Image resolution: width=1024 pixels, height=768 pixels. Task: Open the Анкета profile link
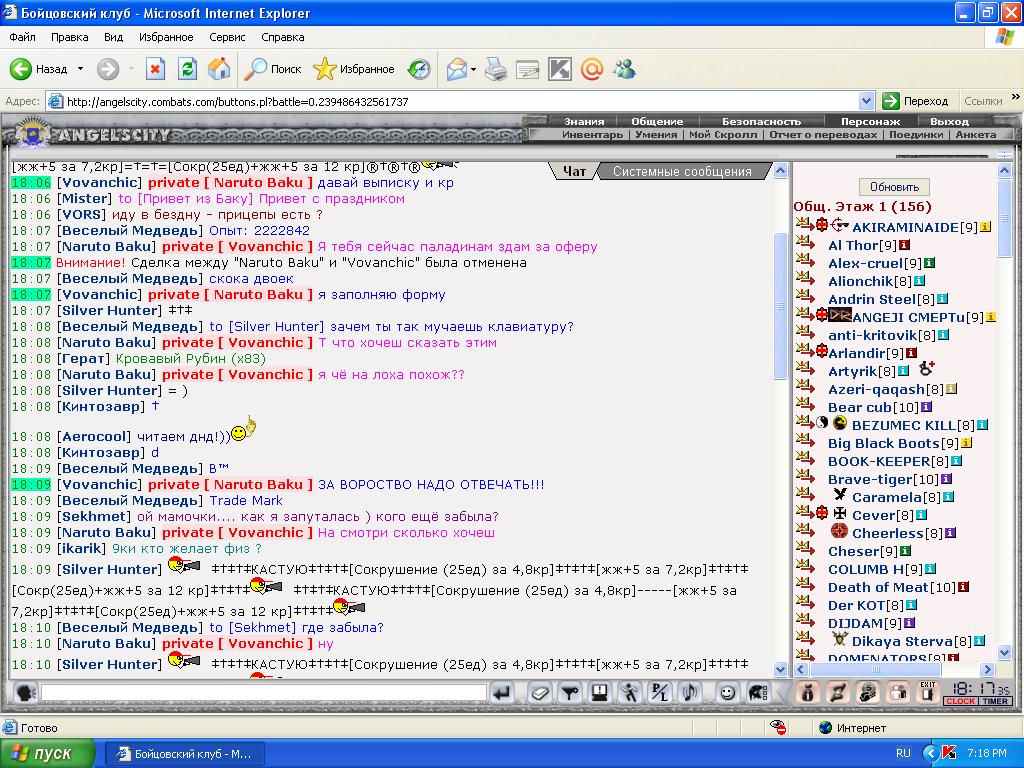pos(976,135)
